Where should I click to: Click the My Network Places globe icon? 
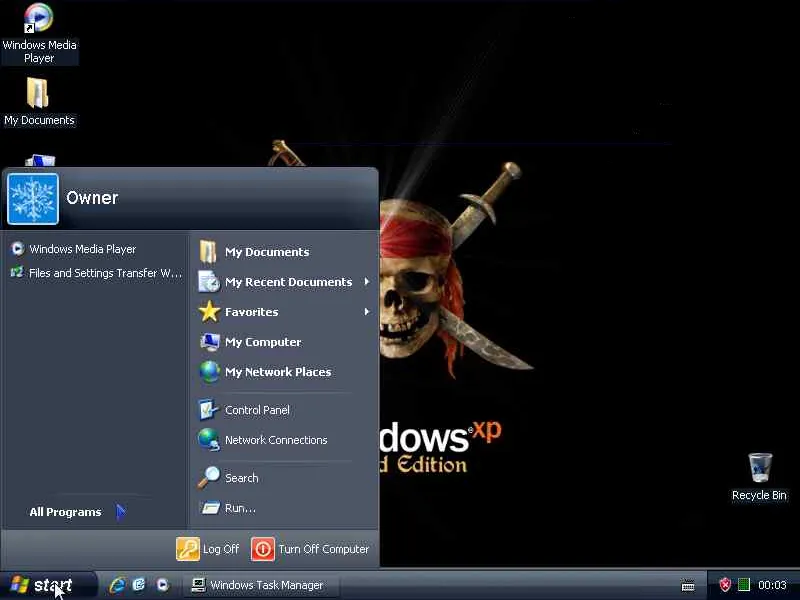coord(209,372)
